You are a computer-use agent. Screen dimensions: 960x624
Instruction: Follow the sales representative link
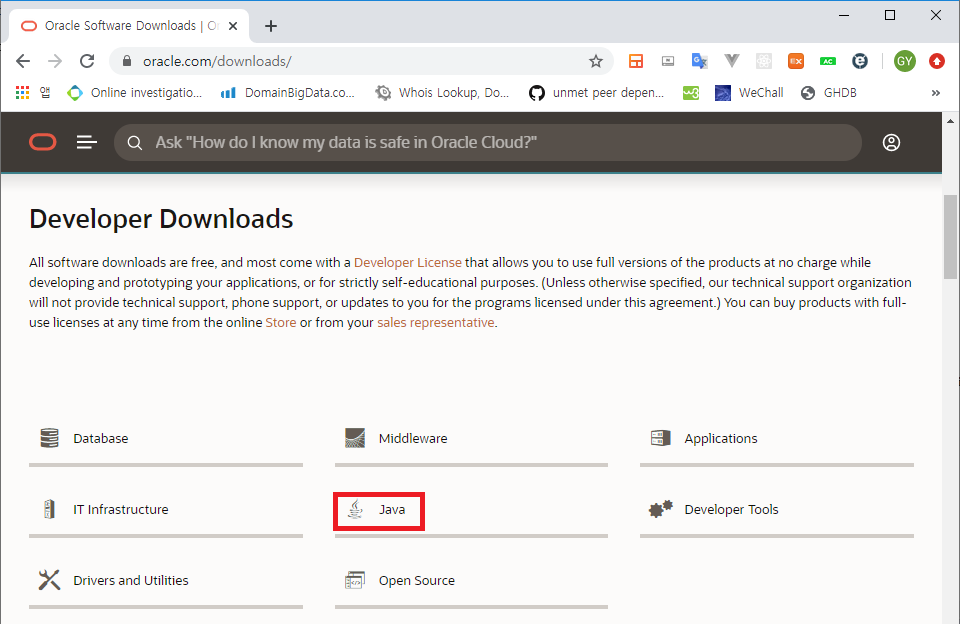pos(435,322)
